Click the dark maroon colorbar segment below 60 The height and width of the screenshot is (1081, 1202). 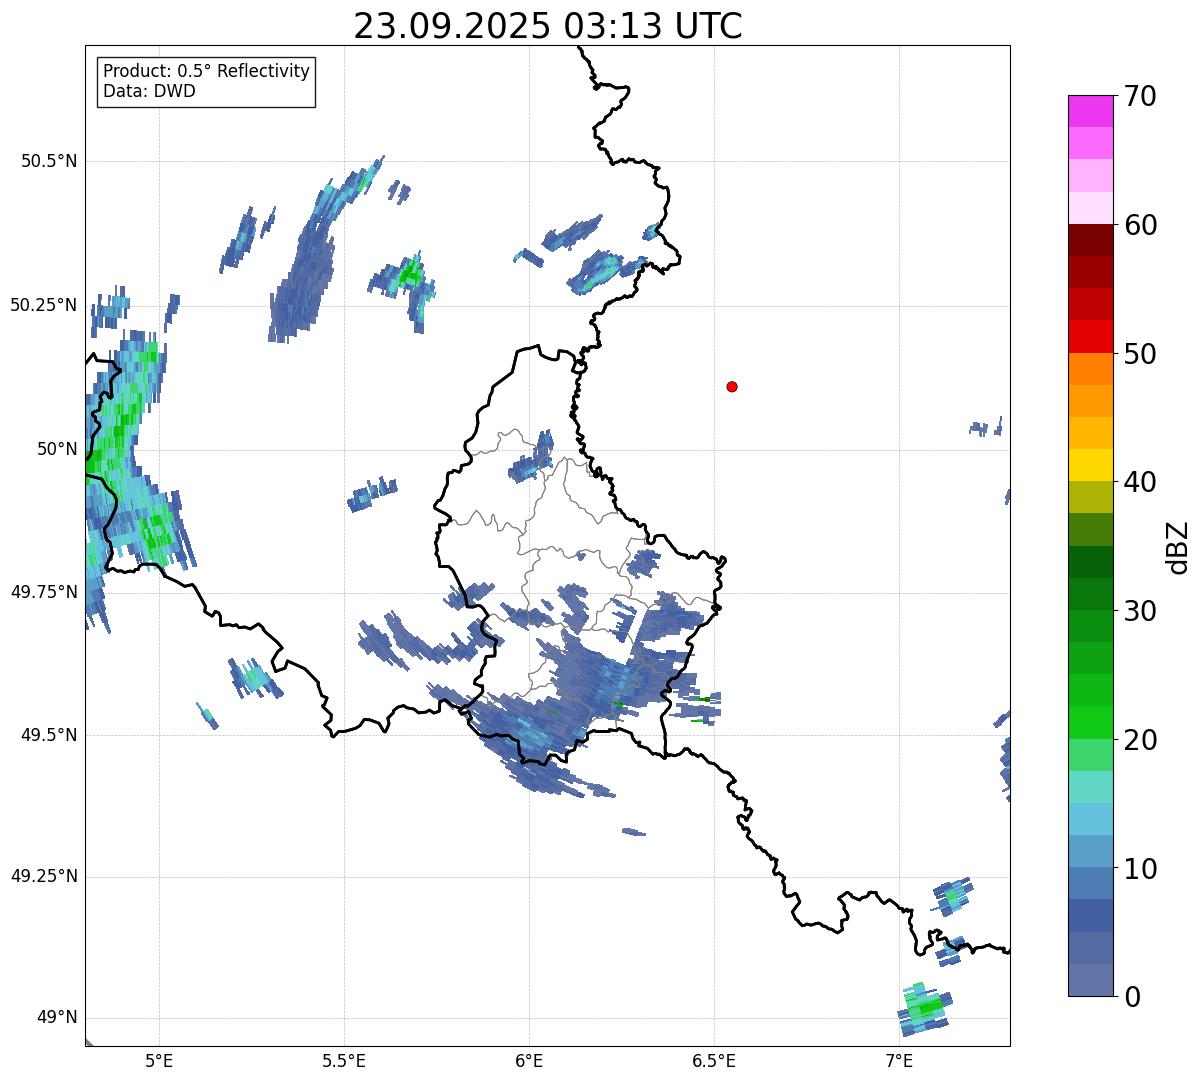click(1090, 240)
